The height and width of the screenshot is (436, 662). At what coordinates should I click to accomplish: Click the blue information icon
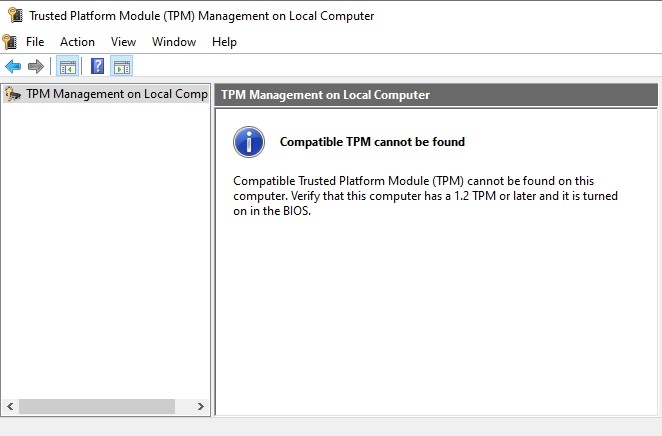click(249, 142)
